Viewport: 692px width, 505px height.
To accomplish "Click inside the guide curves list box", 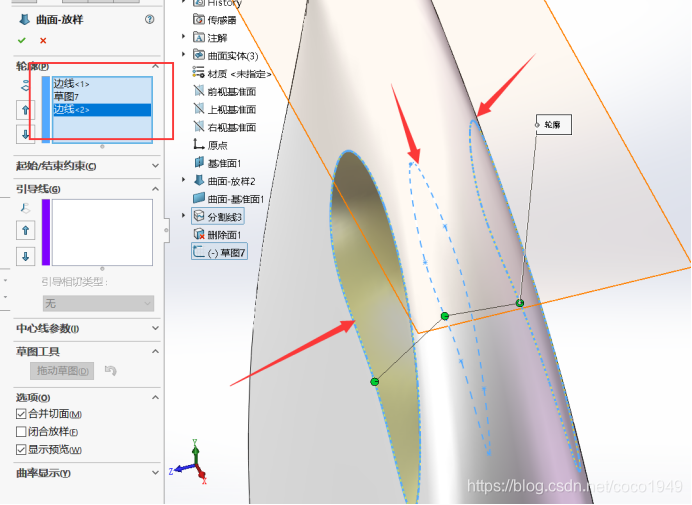I will (x=102, y=232).
